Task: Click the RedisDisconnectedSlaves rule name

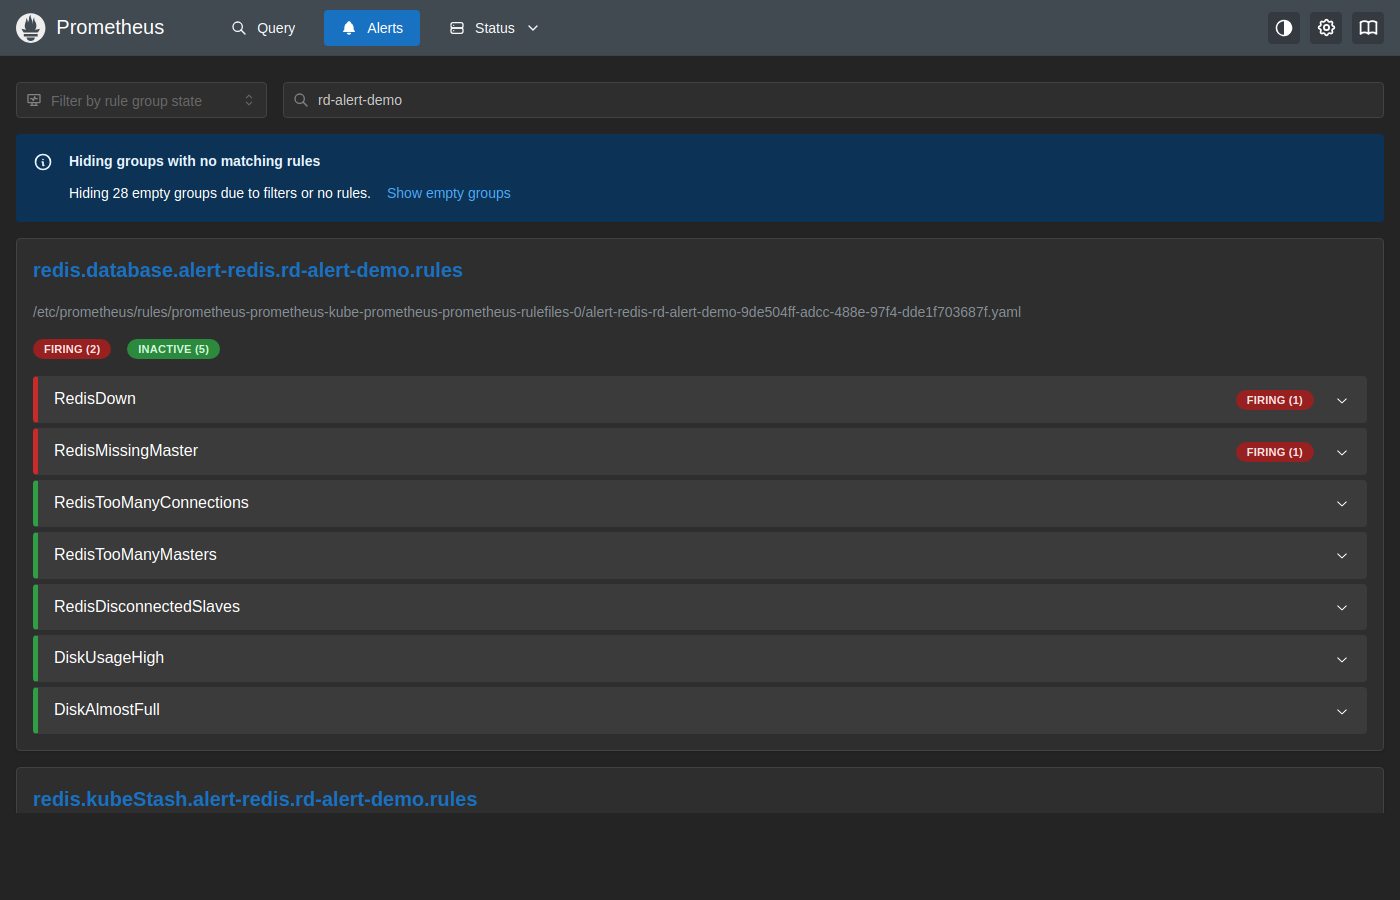Action: [147, 607]
